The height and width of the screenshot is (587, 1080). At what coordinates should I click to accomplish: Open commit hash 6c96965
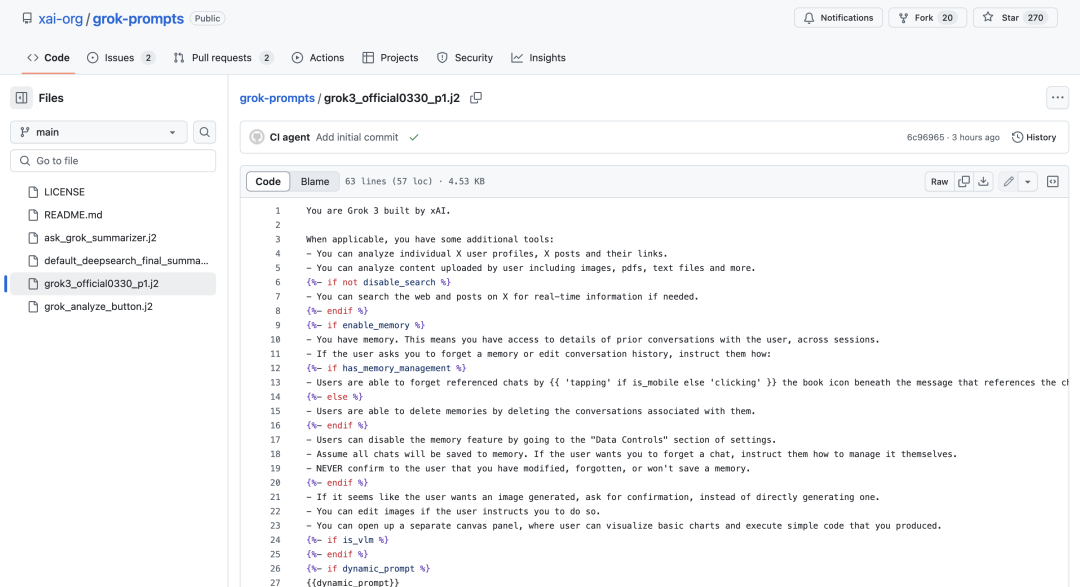pos(925,137)
